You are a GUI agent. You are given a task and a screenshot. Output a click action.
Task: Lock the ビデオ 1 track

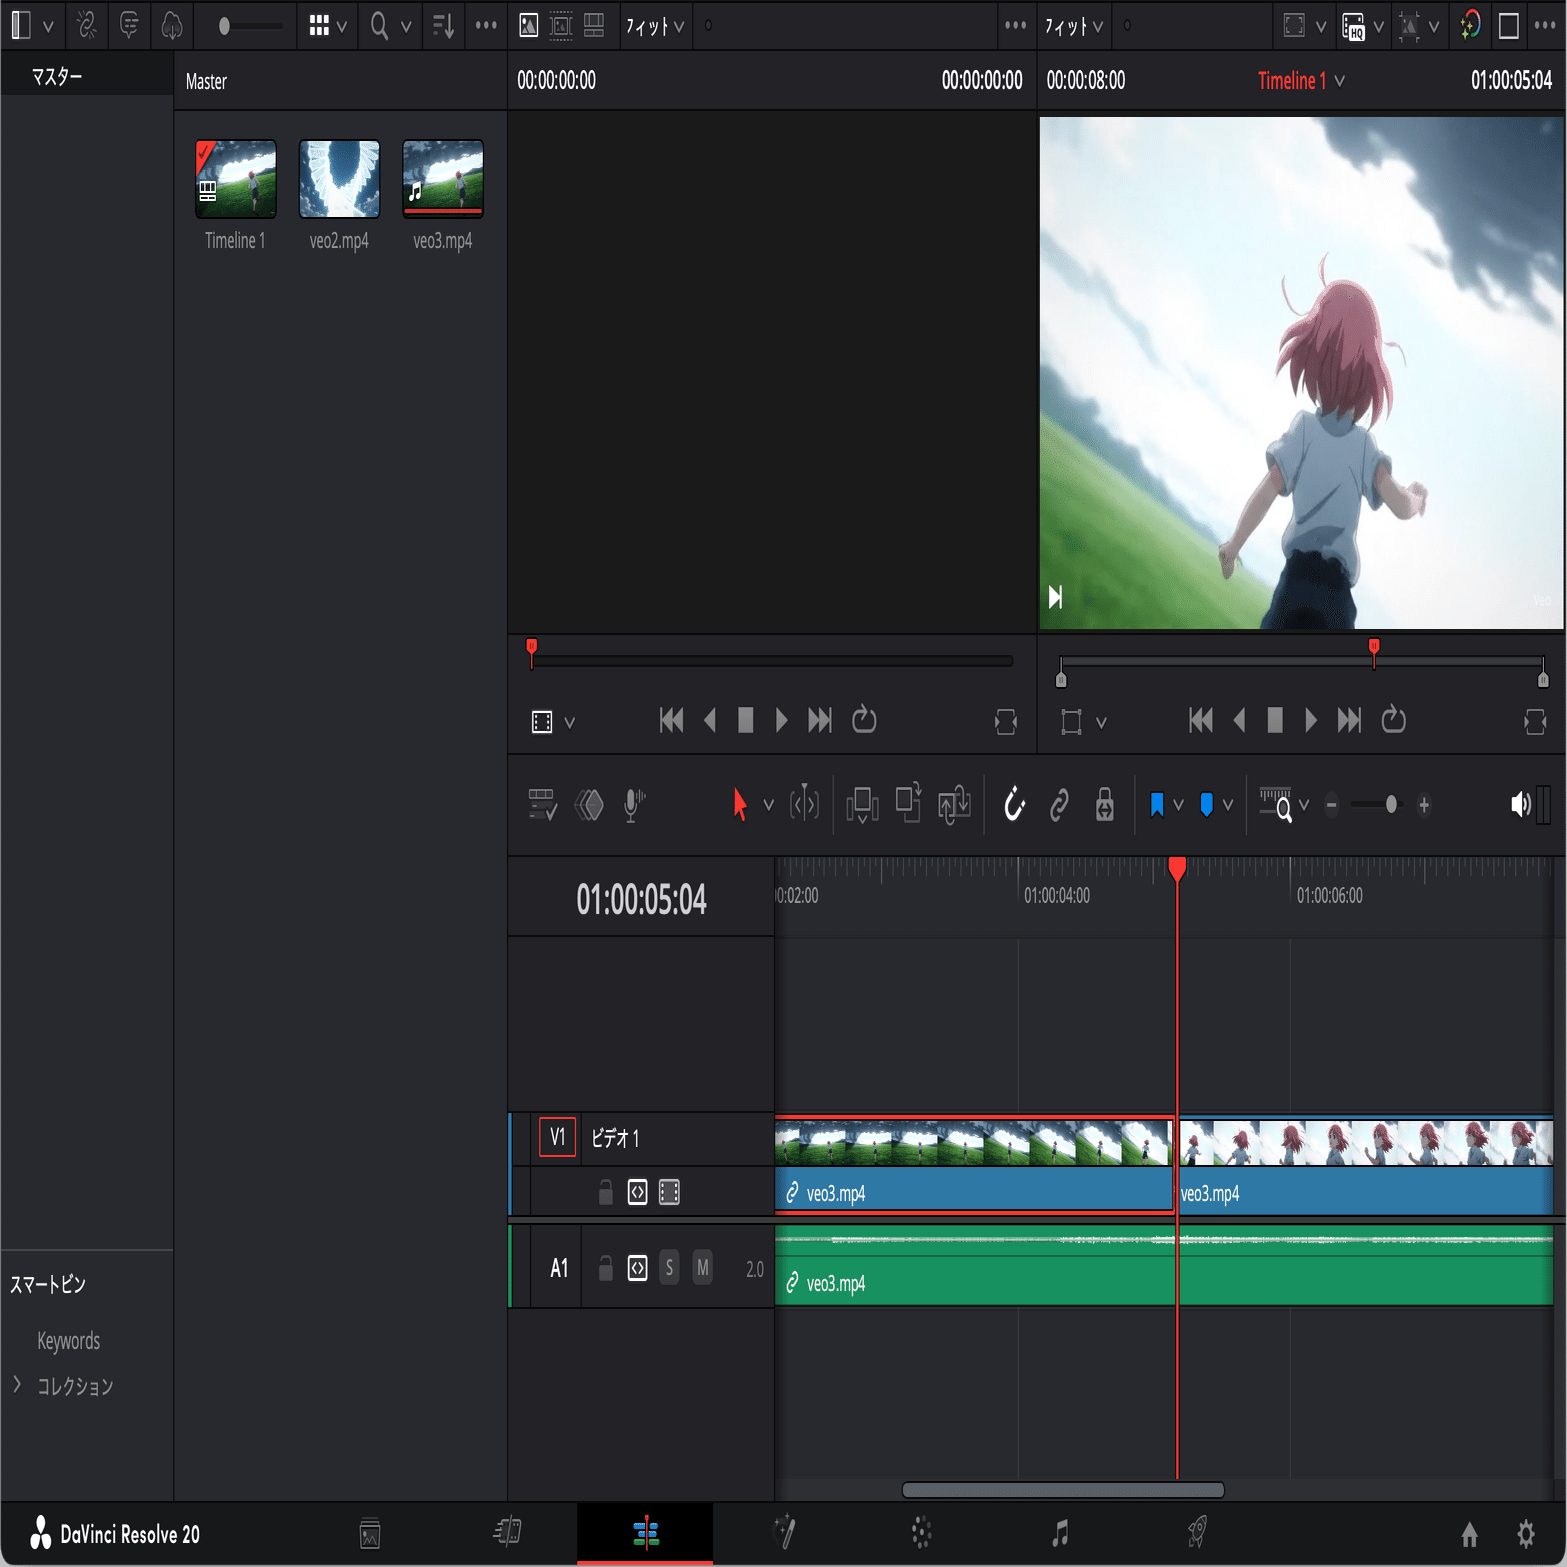click(605, 1191)
